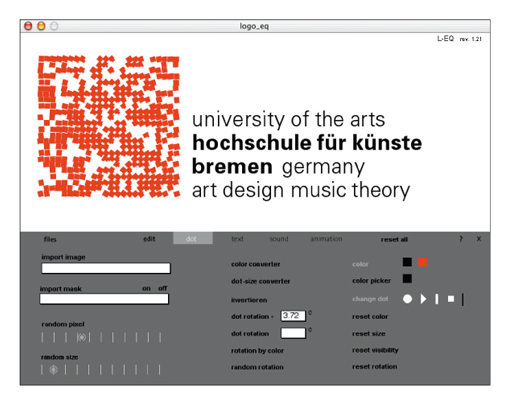
Task: Click random rotation
Action: pyautogui.click(x=257, y=367)
